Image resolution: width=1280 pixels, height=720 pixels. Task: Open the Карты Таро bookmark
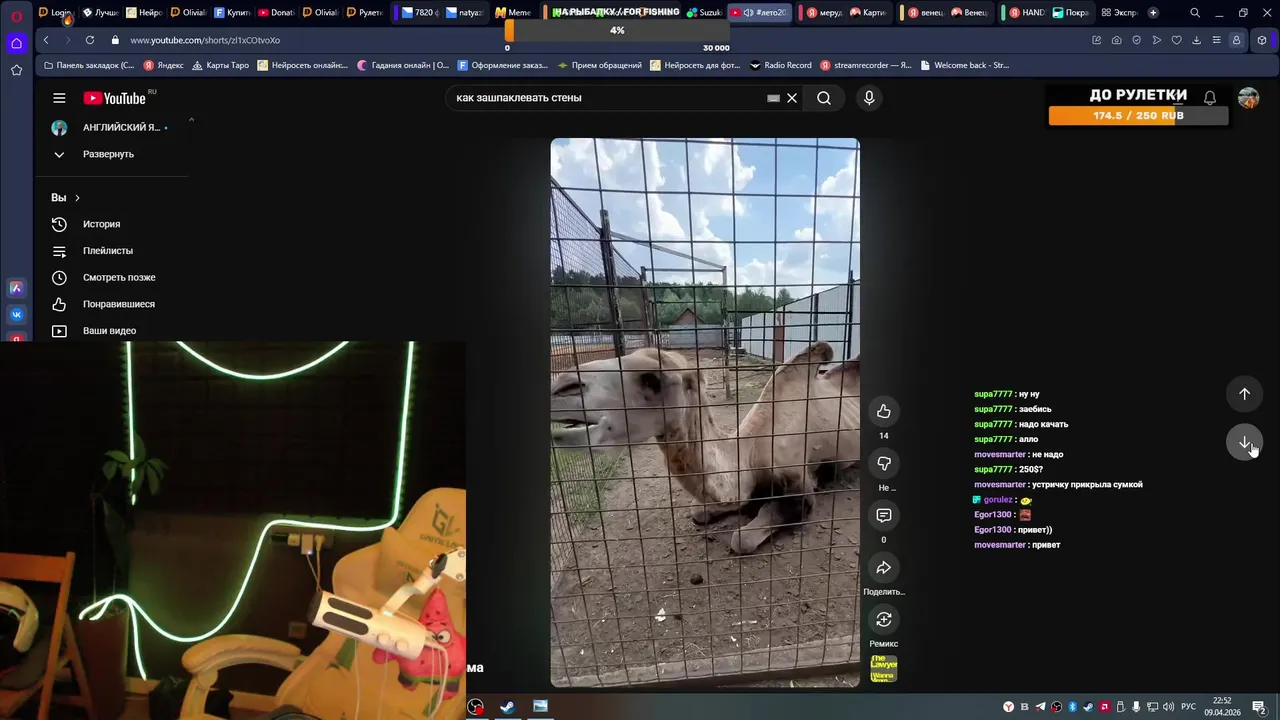tap(221, 65)
